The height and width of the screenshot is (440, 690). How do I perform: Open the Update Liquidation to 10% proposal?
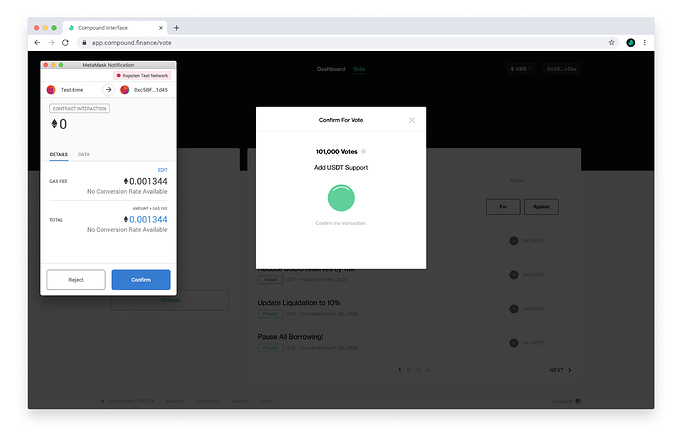click(x=299, y=303)
